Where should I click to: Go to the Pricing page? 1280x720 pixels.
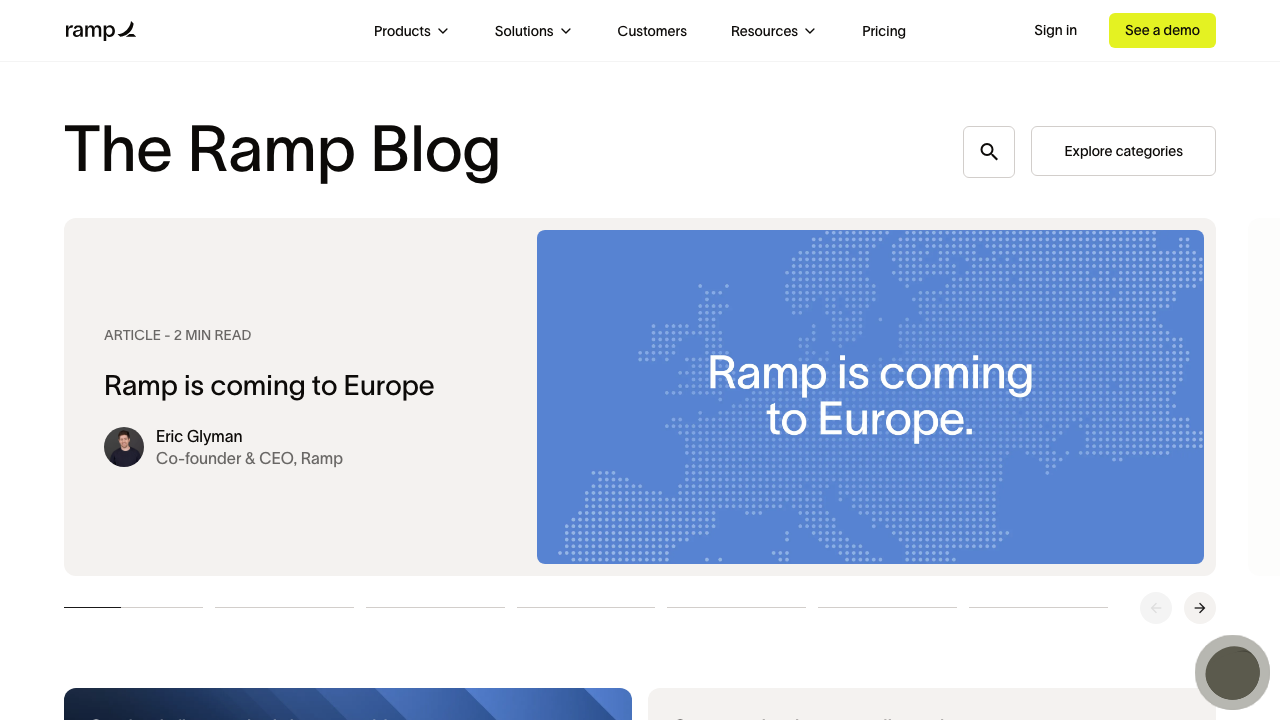pyautogui.click(x=883, y=31)
